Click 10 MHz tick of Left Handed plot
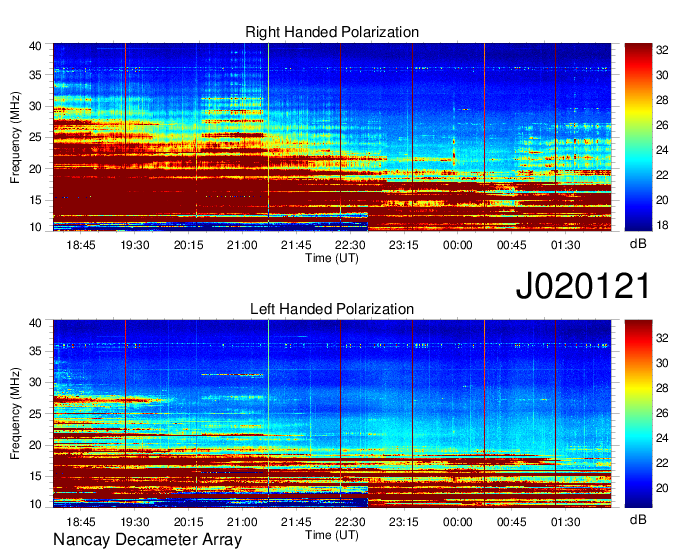Screen dimensions: 680x552 (x=35, y=504)
